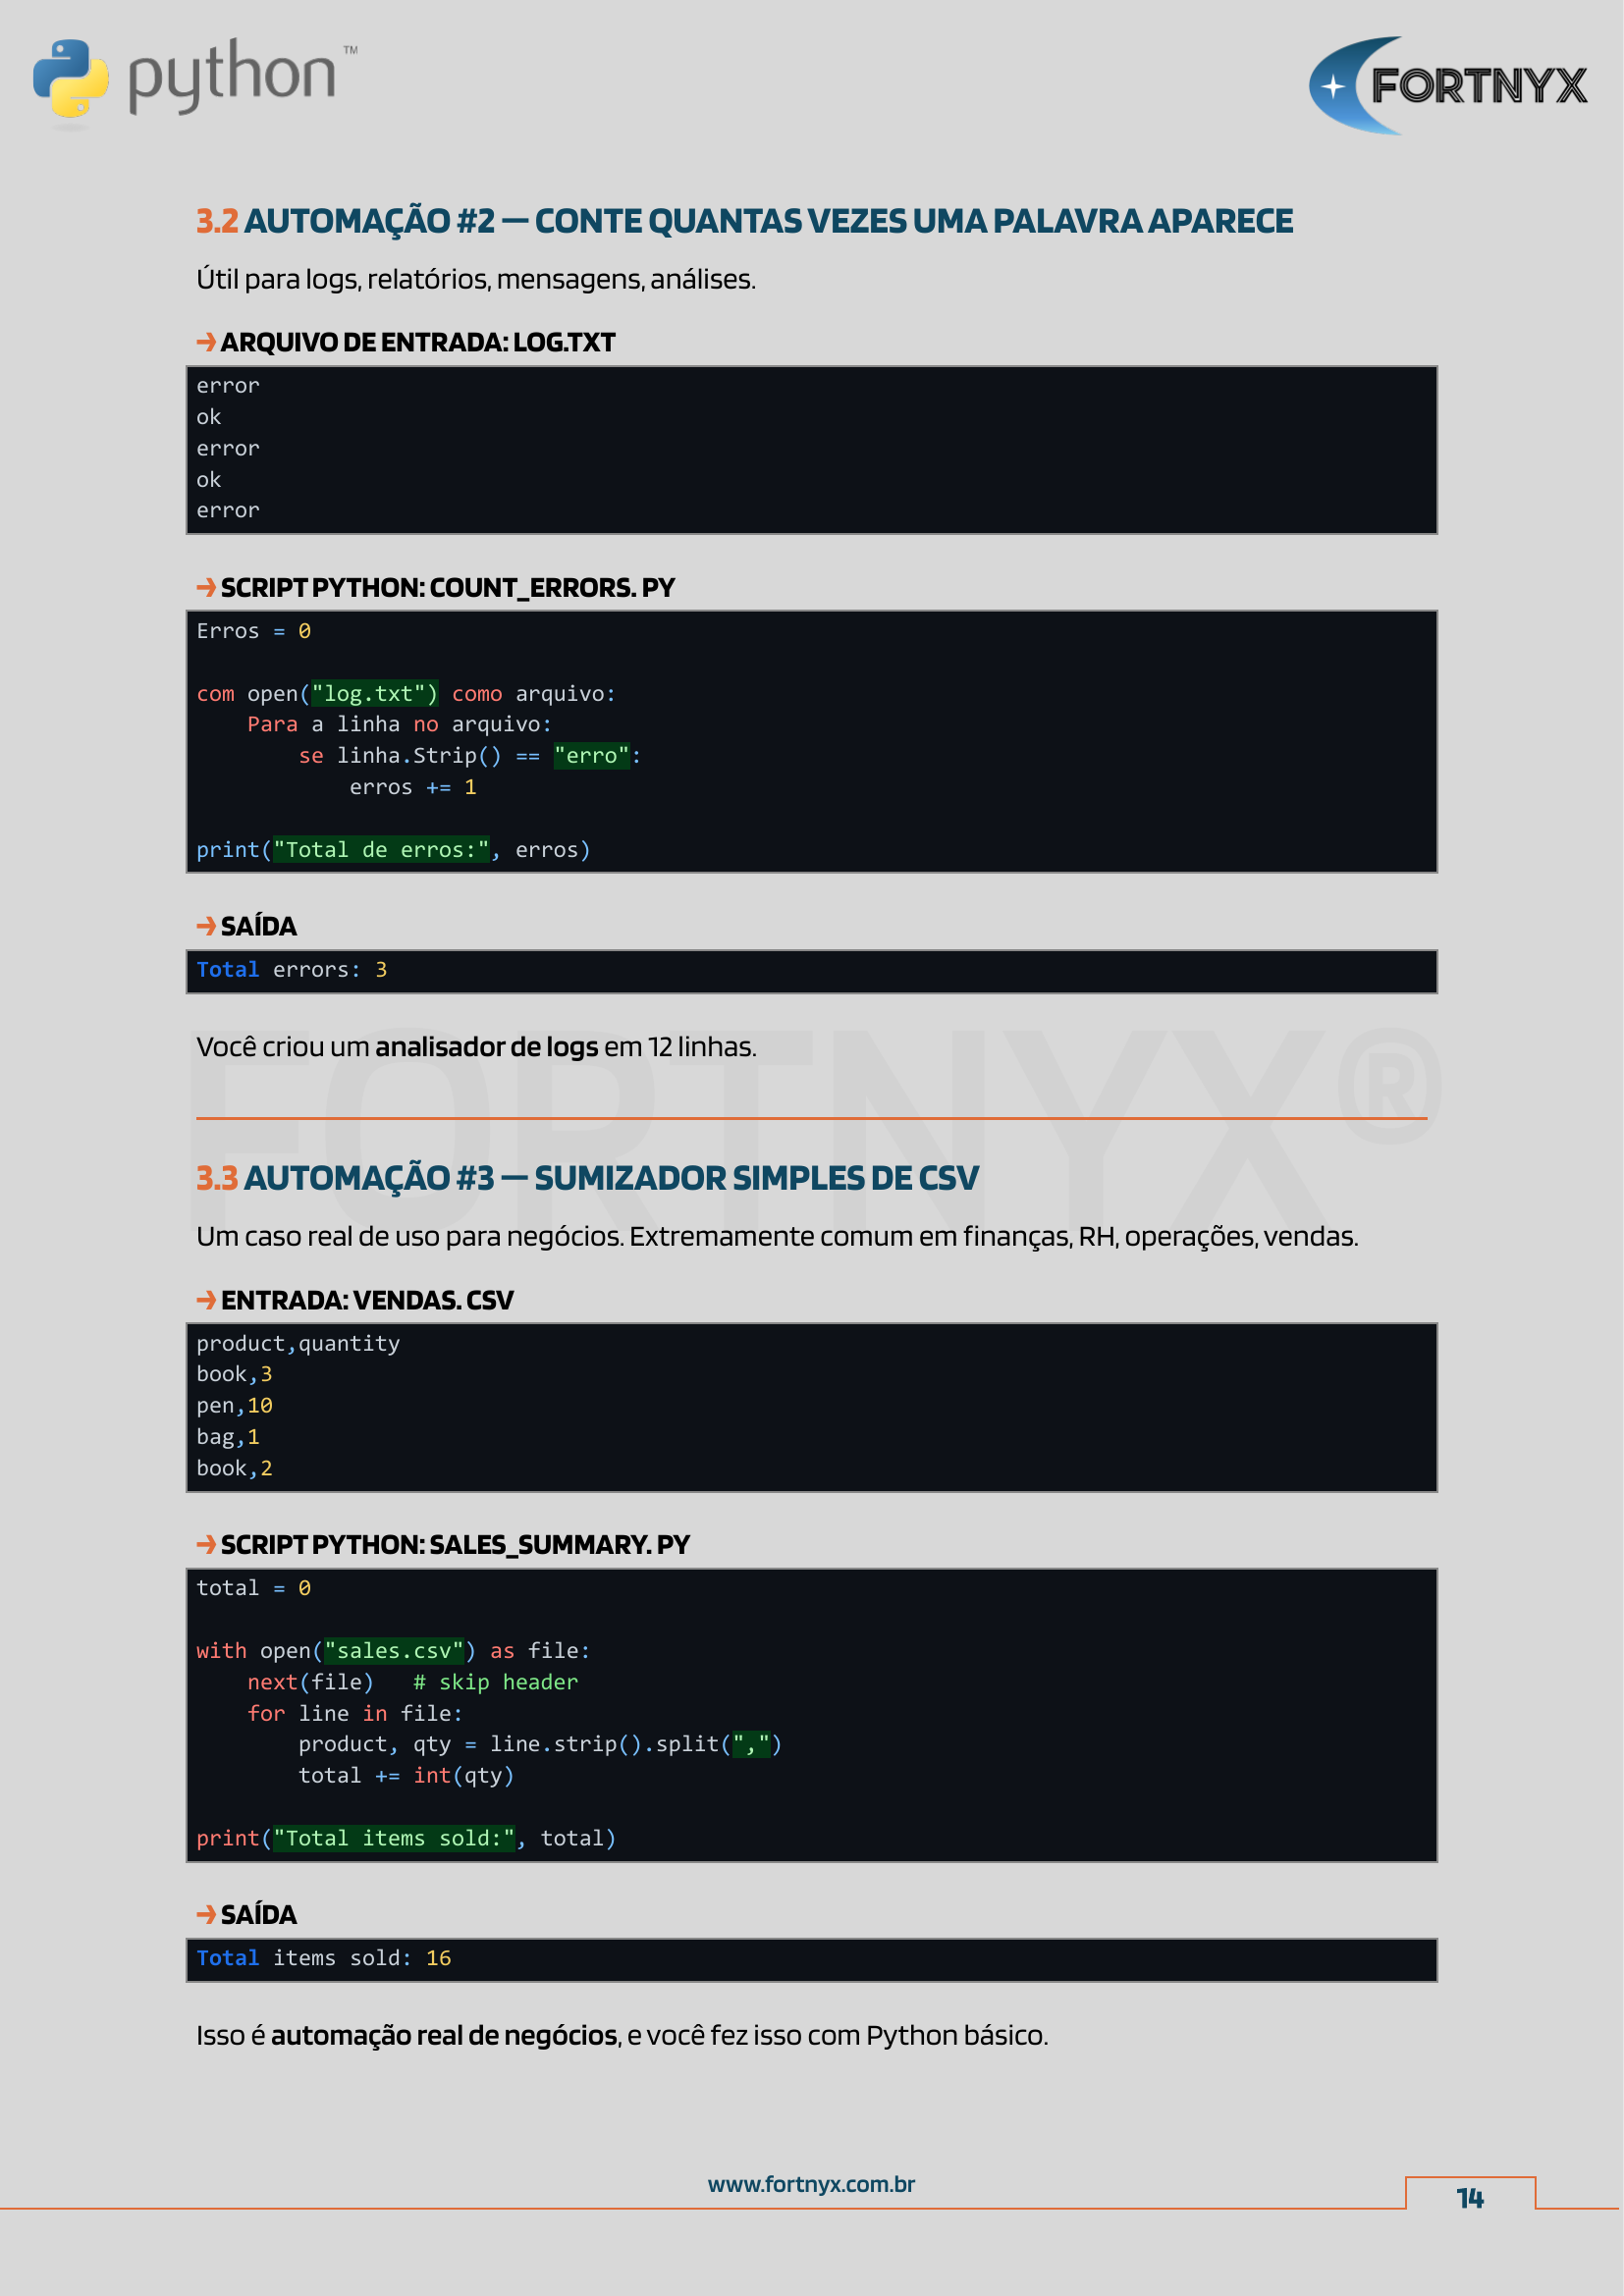Click the 'Total items sold: 16' output block
Screen dimensions: 1624x2296
[811, 1959]
